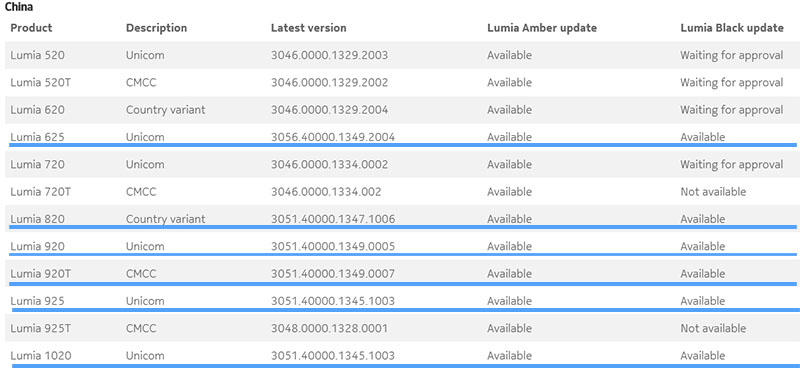The width and height of the screenshot is (800, 376).
Task: Select Lumia 925 version 3051.40000.1345.1003
Action: click(333, 301)
